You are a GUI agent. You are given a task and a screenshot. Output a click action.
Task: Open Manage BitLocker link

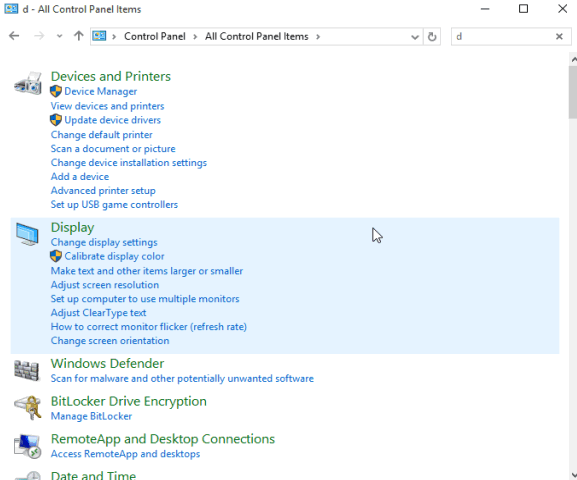coord(91,416)
